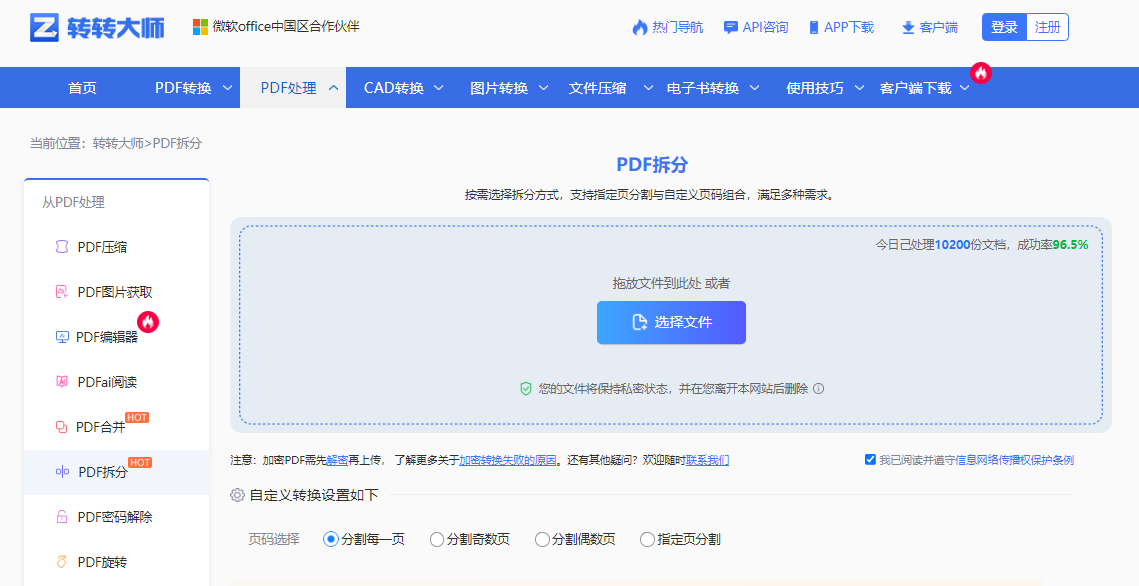Click the PDF合并 sidebar icon
Viewport: 1139px width, 586px height.
coord(62,427)
